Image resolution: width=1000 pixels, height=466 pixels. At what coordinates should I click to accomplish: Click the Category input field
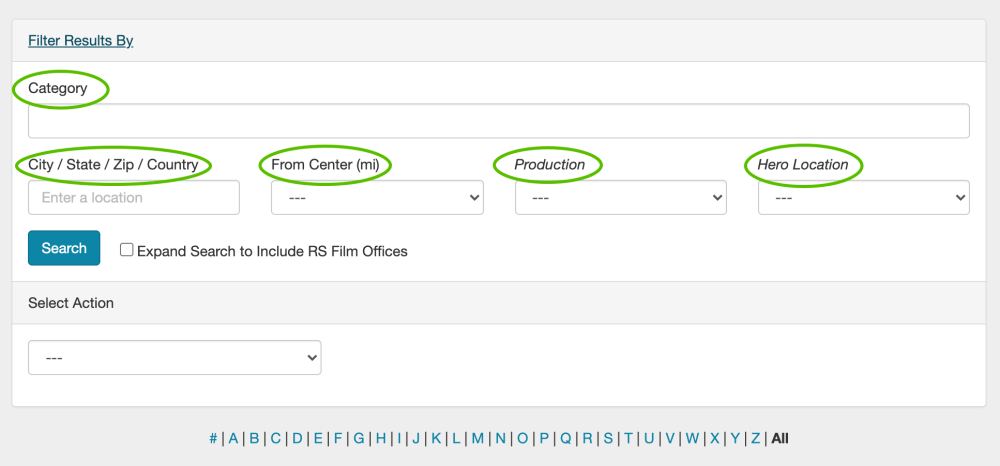[x=498, y=121]
